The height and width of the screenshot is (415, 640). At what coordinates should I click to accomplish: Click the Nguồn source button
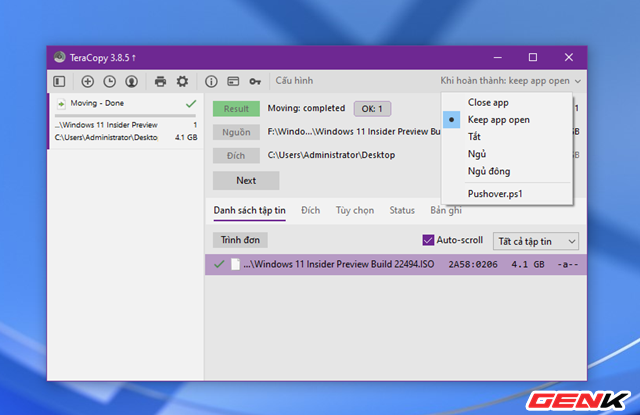tap(236, 132)
